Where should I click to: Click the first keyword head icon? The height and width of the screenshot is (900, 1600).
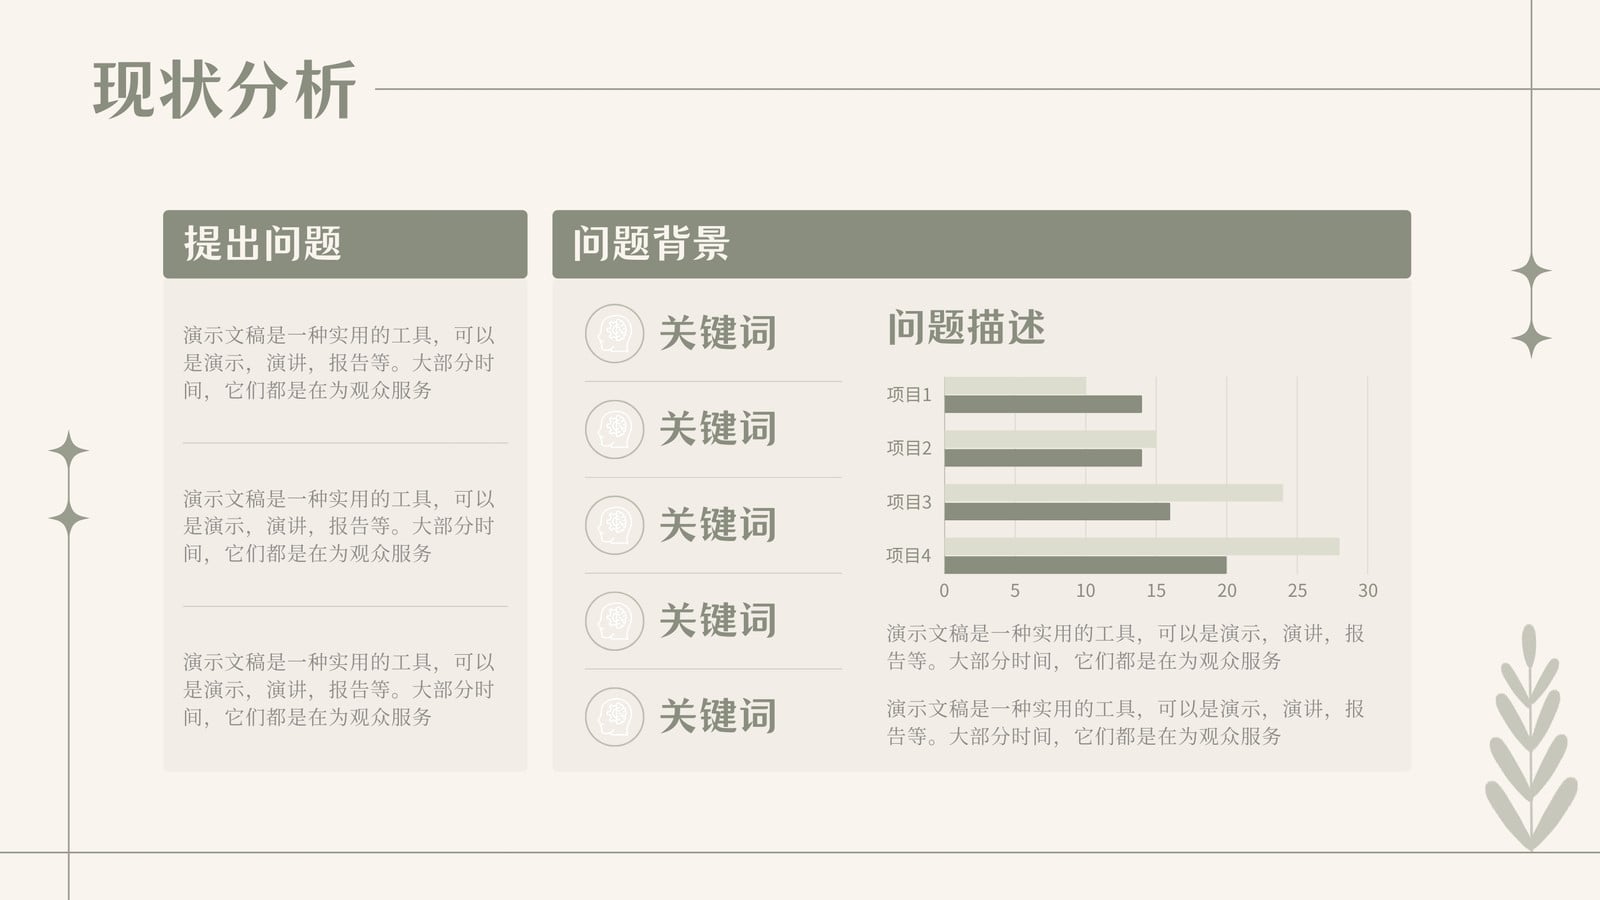(614, 333)
